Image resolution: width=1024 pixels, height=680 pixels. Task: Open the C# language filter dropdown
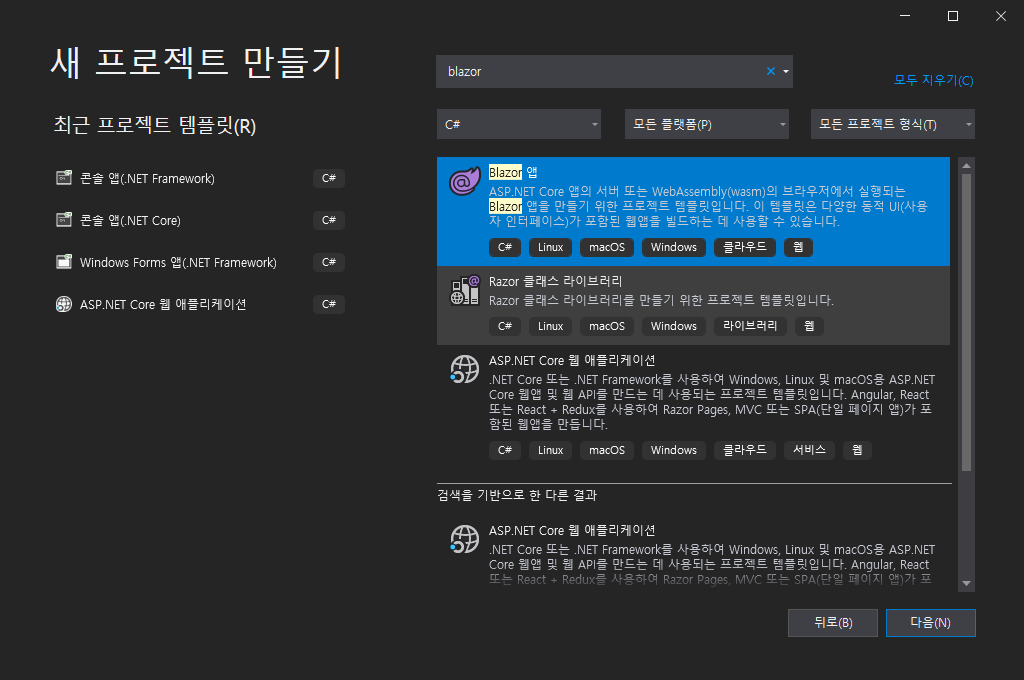pyautogui.click(x=519, y=124)
